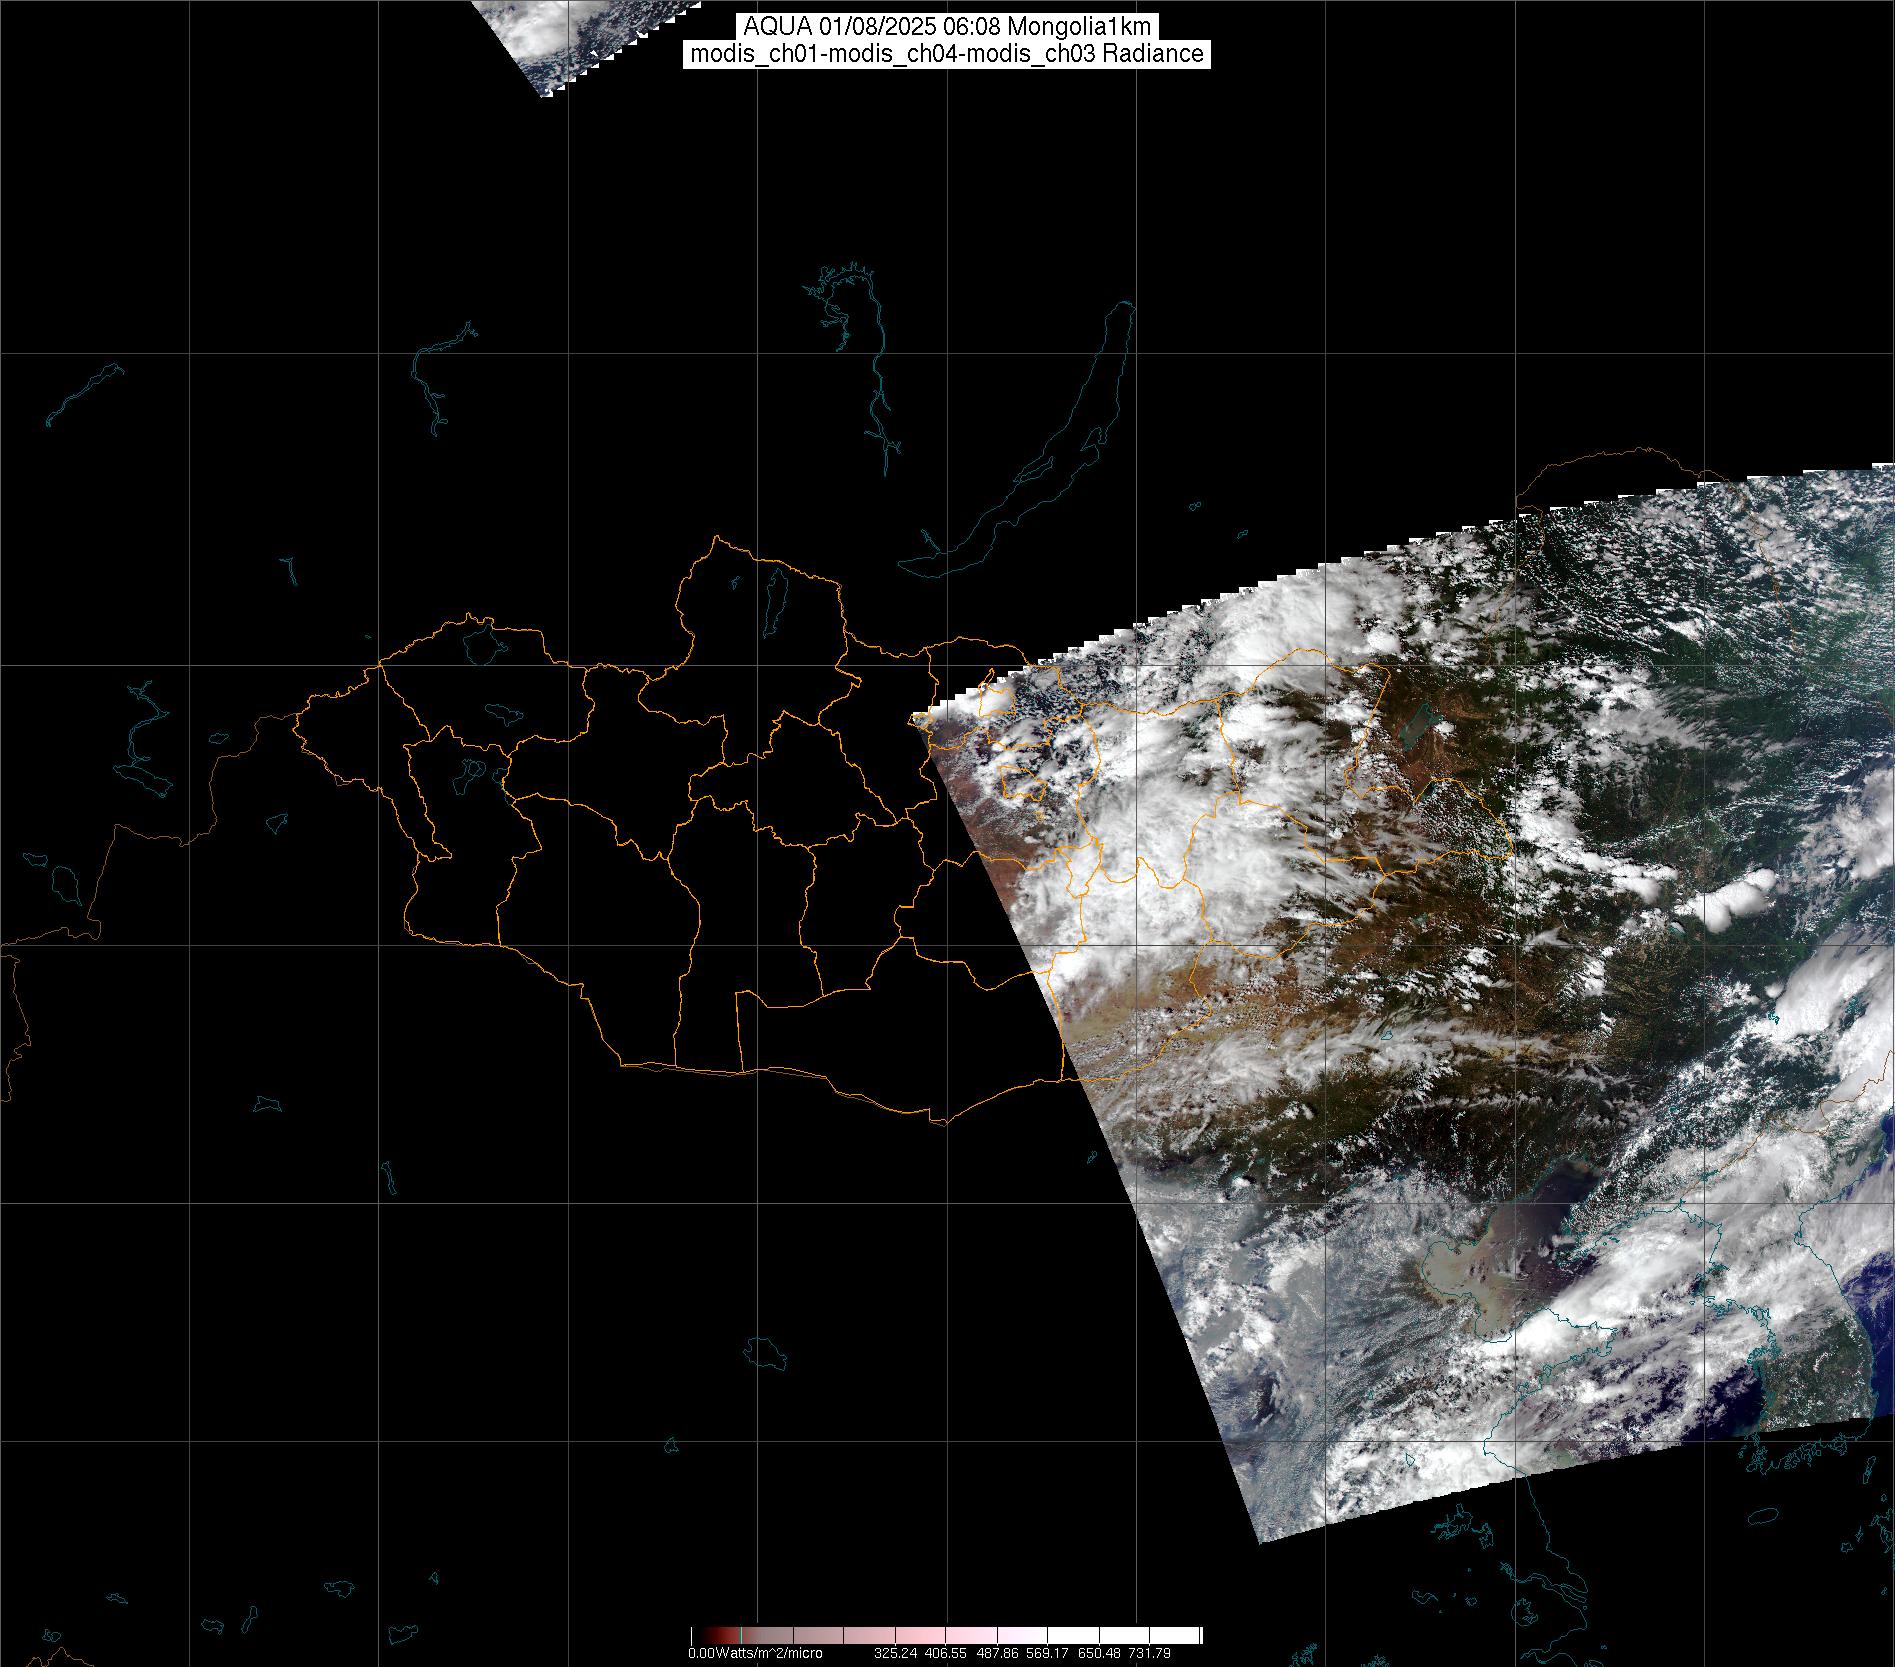The width and height of the screenshot is (1895, 1667).
Task: Click the modis_ch01-modis_ch04-modis_ch03 Radiance label
Action: [x=946, y=54]
